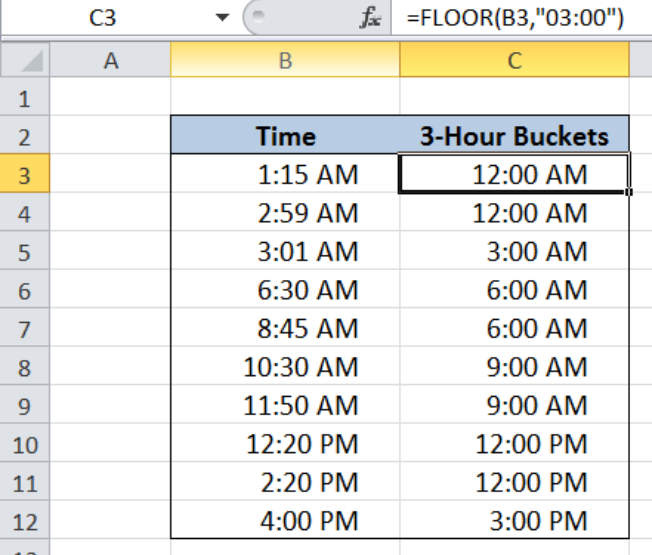652x555 pixels.
Task: Click the 3-Hour Buckets header cell
Action: point(514,137)
